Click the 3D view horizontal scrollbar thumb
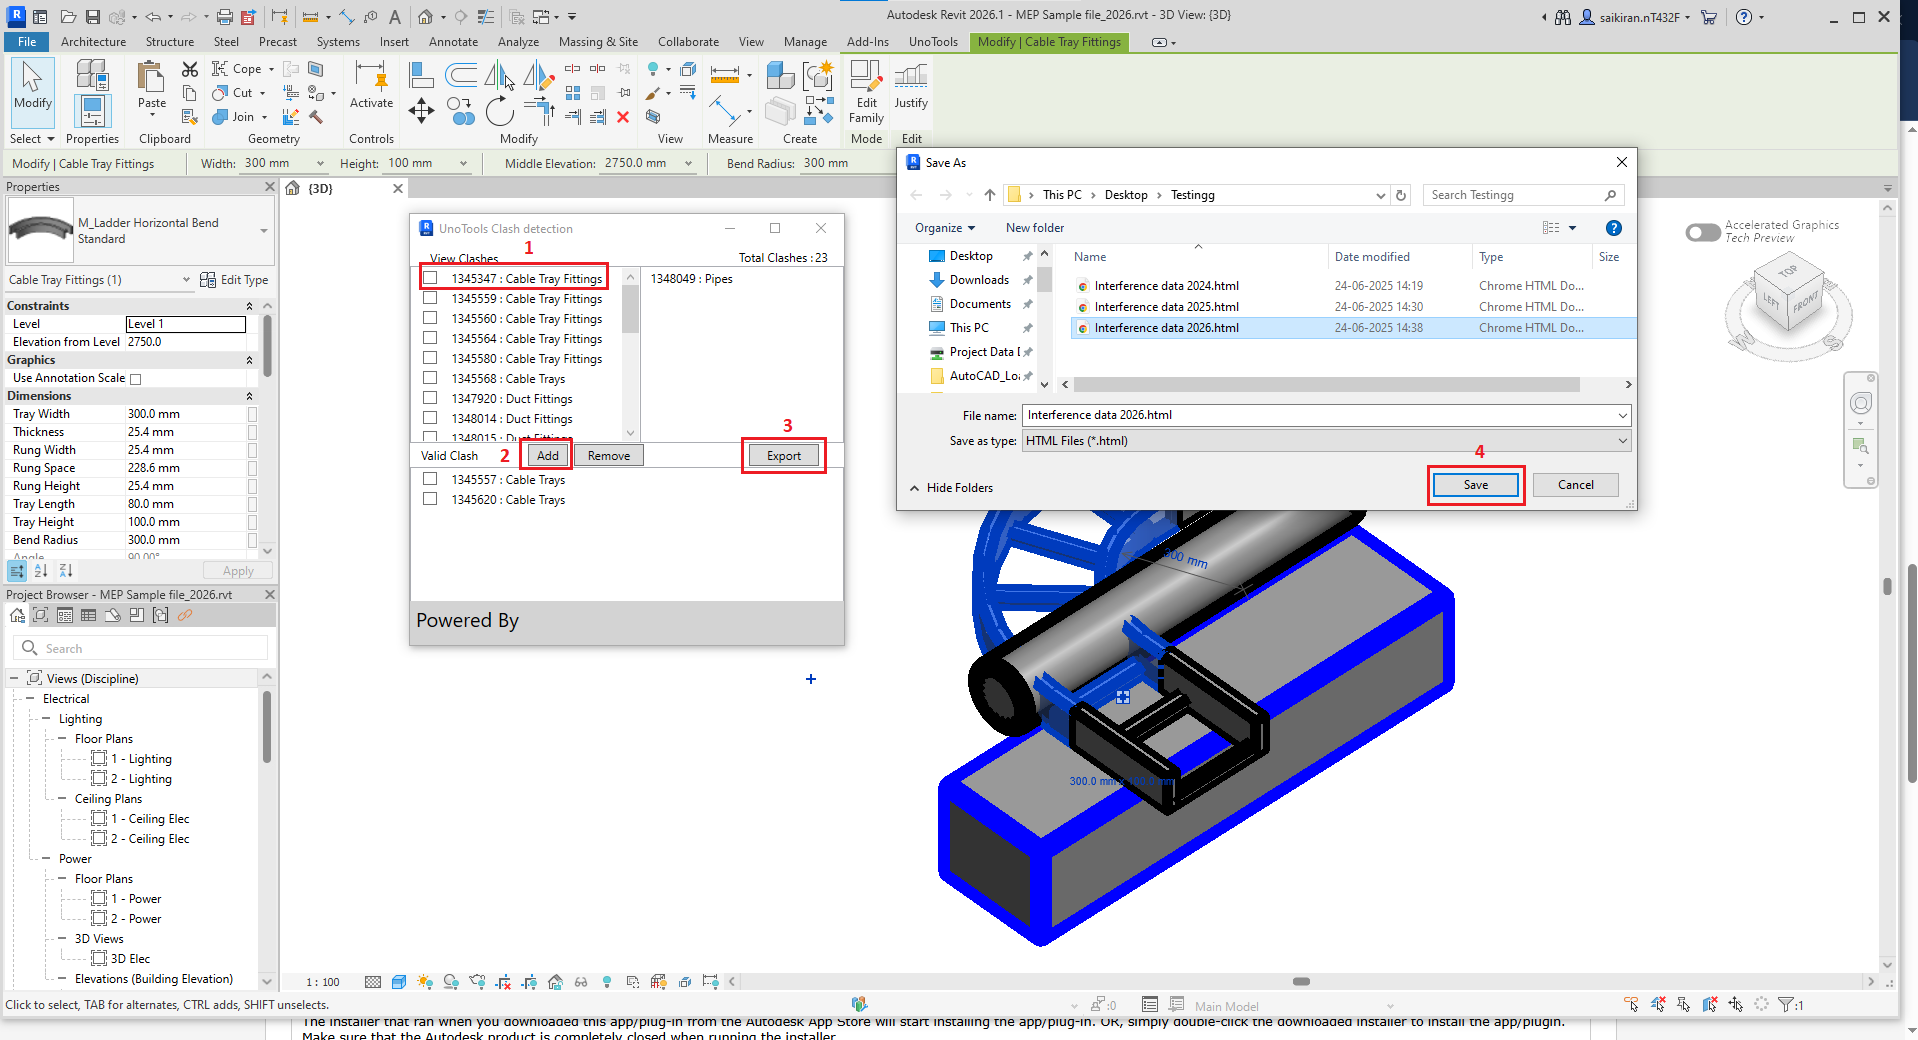 [1301, 982]
